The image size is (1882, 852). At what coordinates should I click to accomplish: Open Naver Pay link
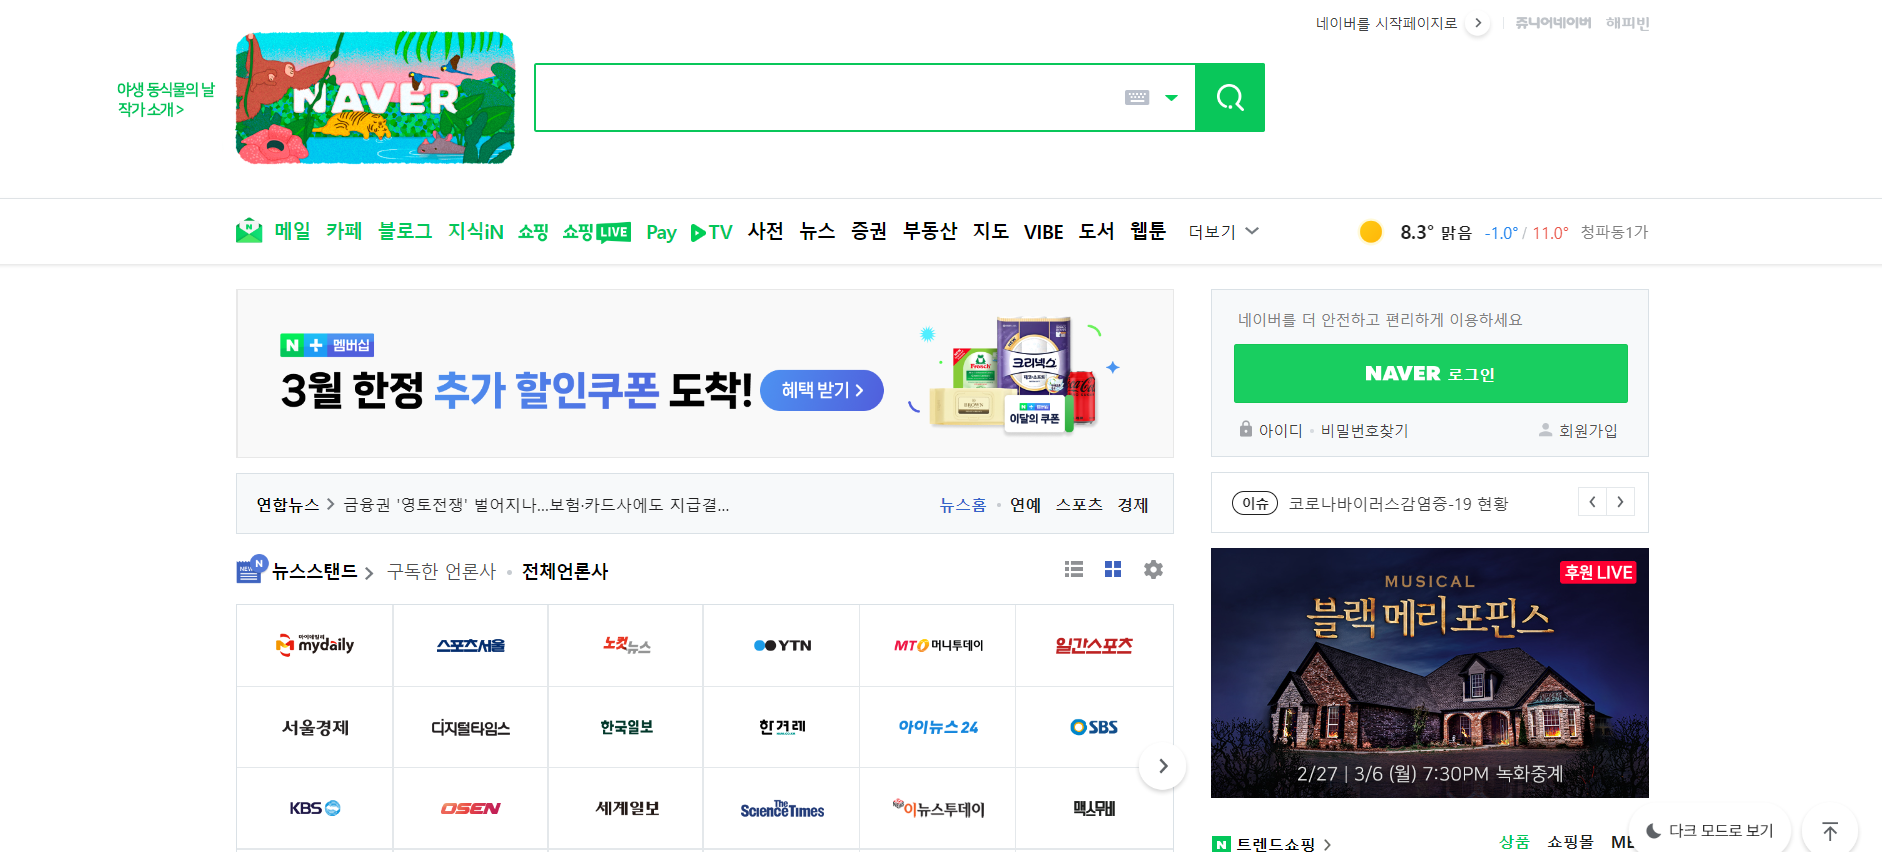click(661, 232)
